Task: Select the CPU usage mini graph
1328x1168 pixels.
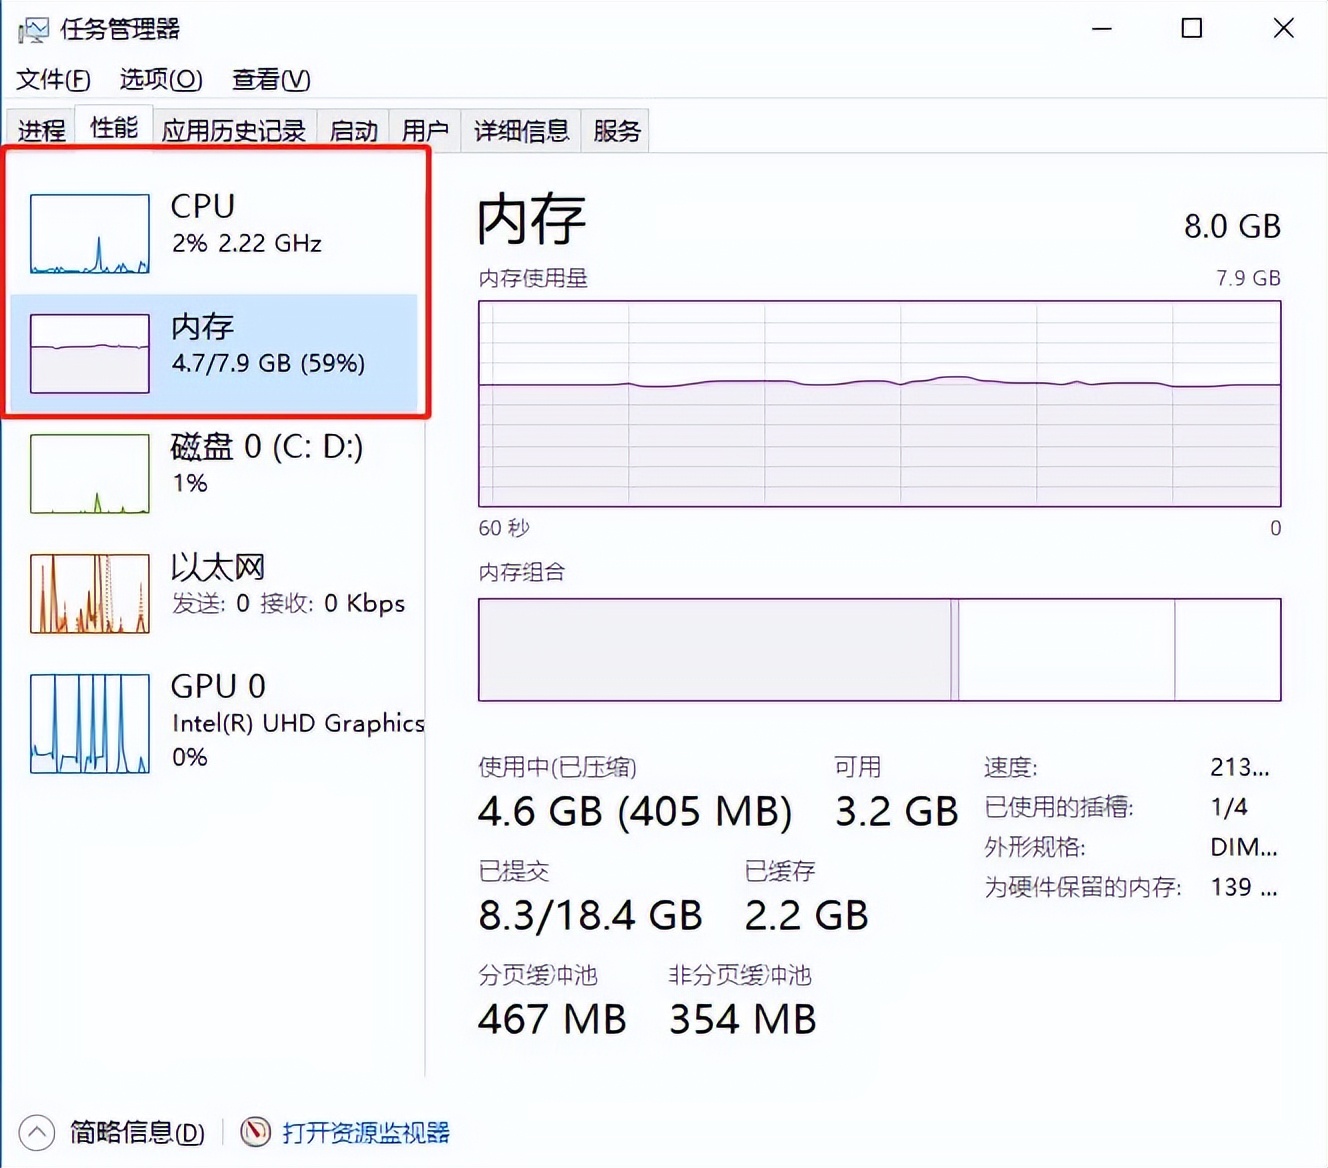Action: [90, 234]
